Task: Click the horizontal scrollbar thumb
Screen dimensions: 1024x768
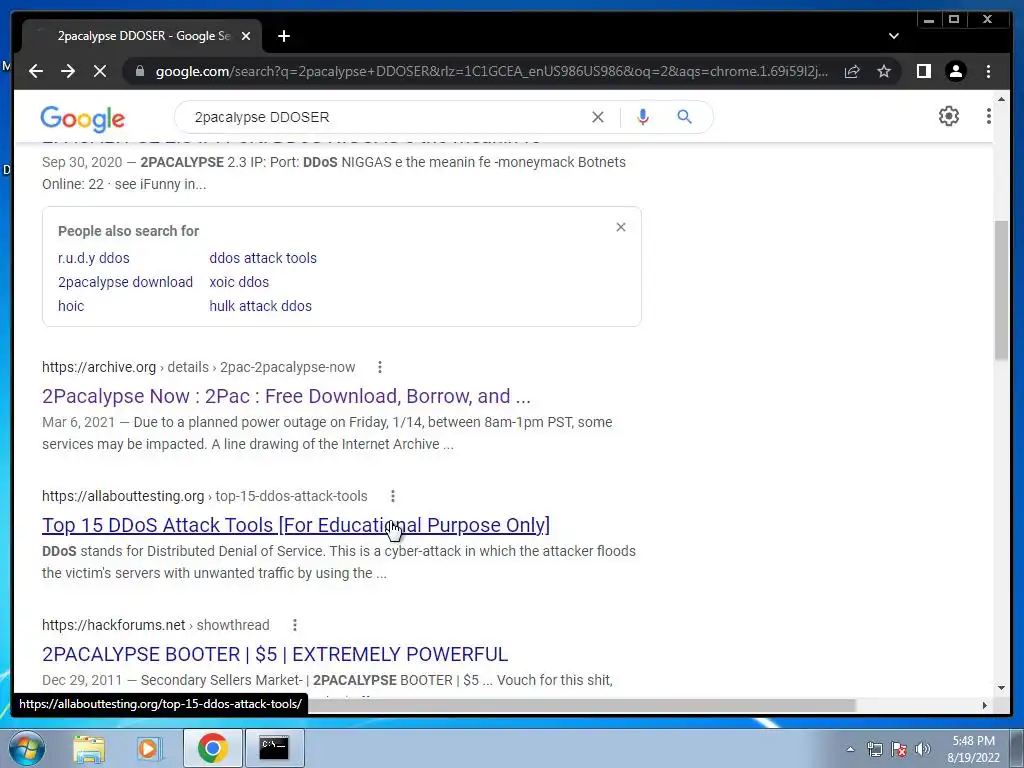Action: pos(581,705)
